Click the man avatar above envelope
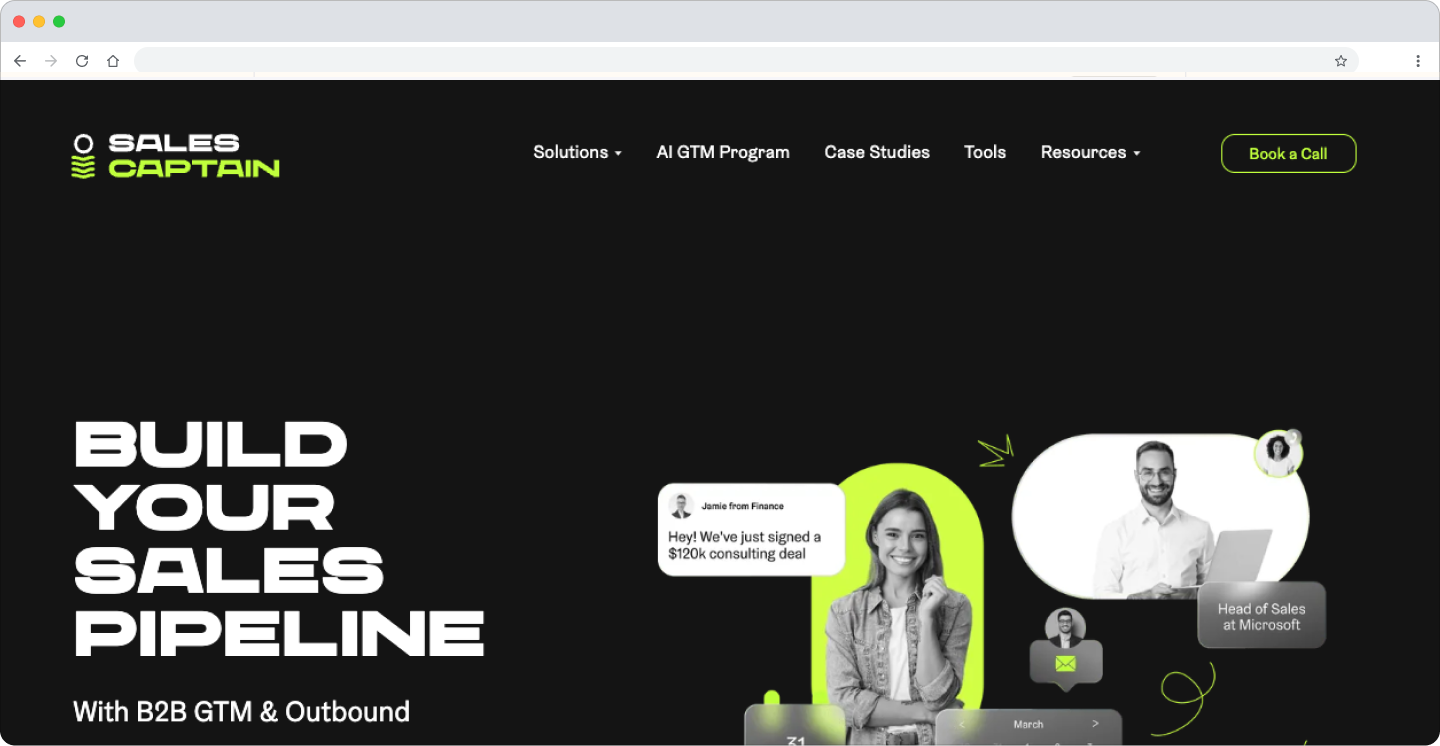The image size is (1440, 746). pyautogui.click(x=1065, y=627)
